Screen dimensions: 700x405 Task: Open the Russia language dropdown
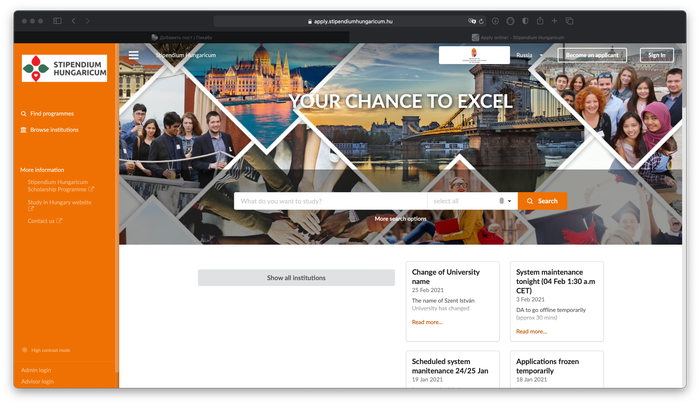pyautogui.click(x=529, y=55)
